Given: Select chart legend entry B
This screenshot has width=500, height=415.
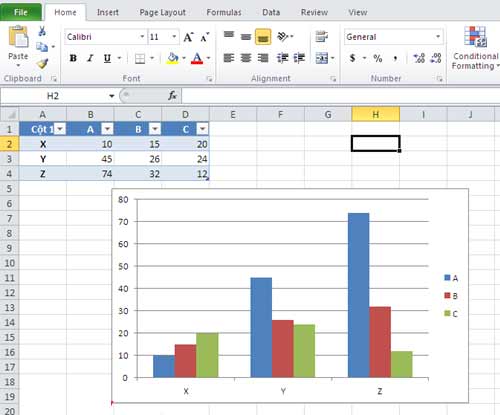Looking at the screenshot, I should [451, 296].
